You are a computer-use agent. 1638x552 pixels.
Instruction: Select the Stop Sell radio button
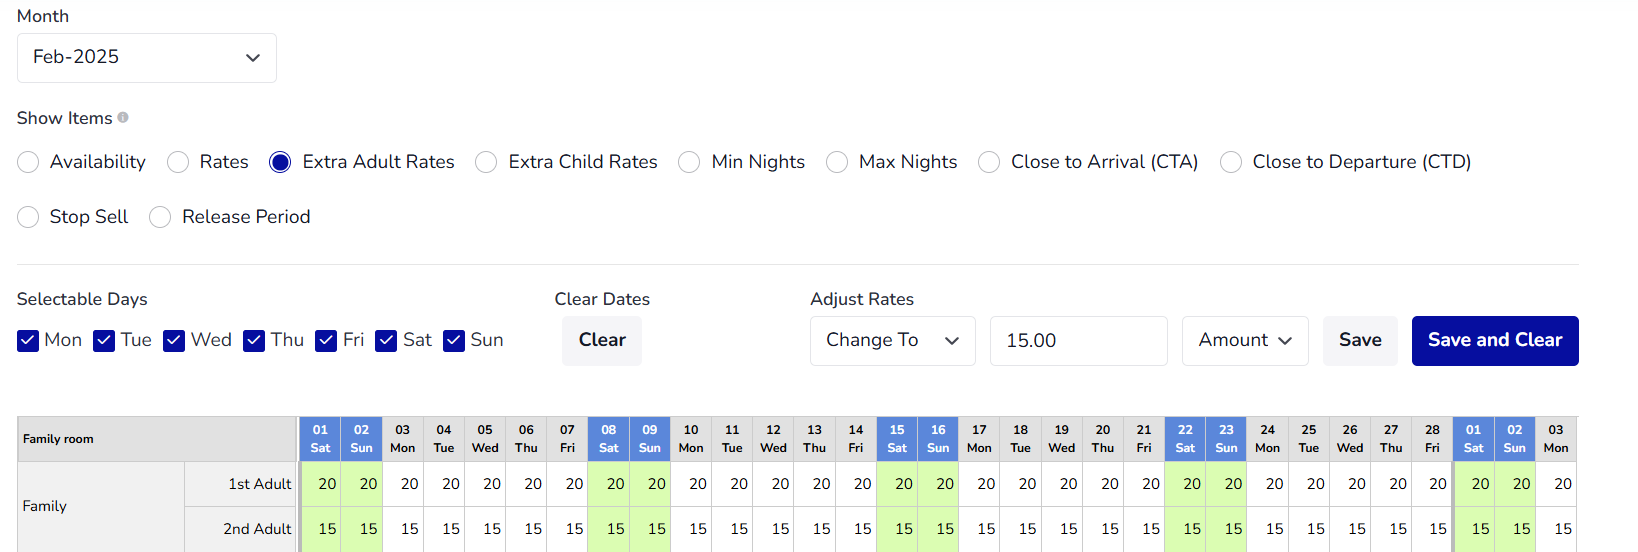coord(28,217)
